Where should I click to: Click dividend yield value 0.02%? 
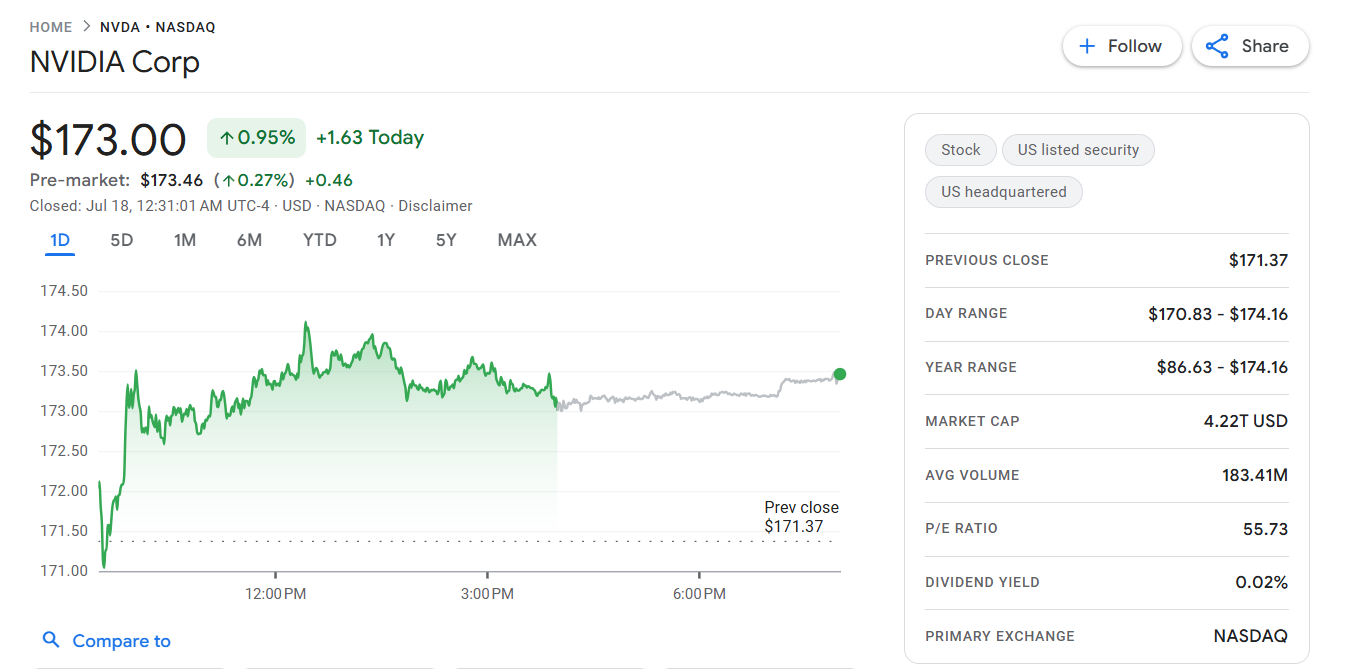pyautogui.click(x=1261, y=582)
